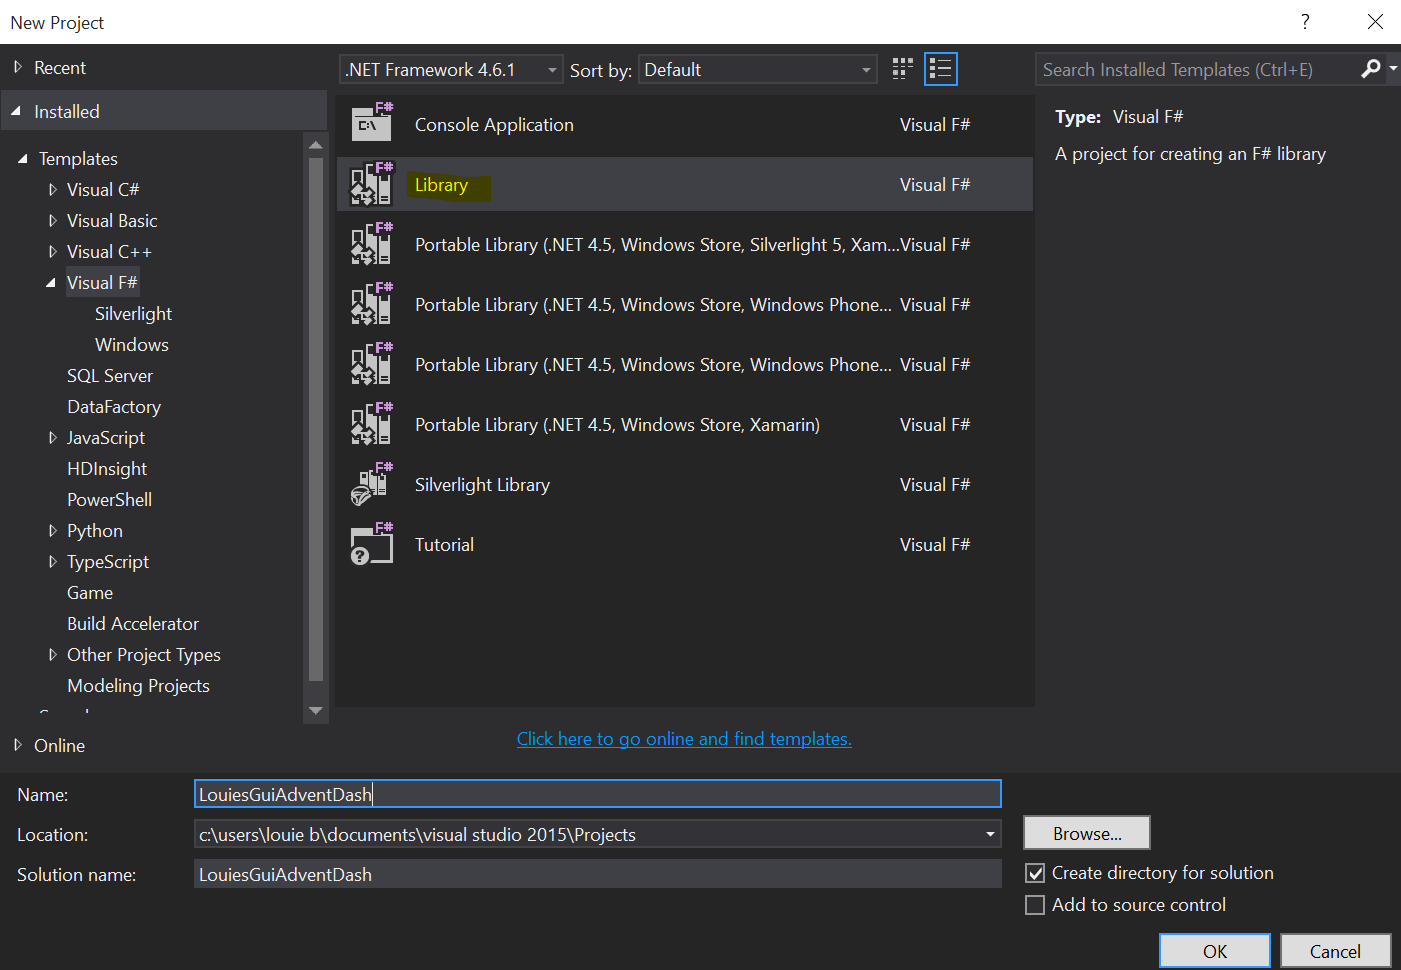The image size is (1401, 970).
Task: Select the Silverlight Library template name
Action: click(x=482, y=484)
